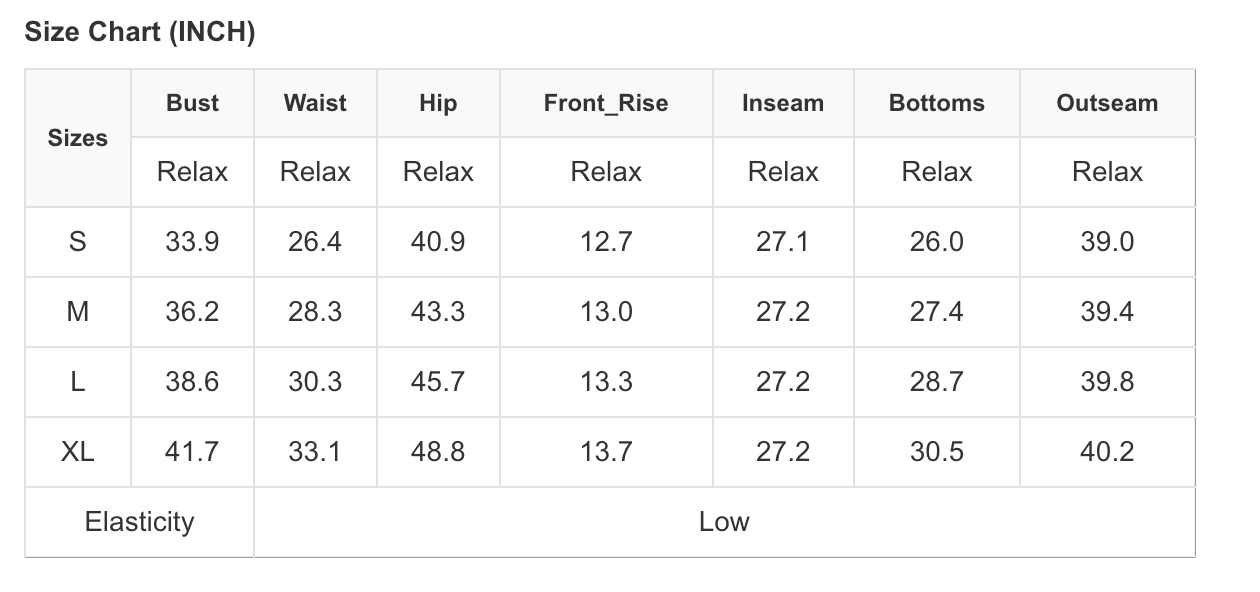Click the L size row label
Viewport: 1260px width, 592px height.
pyautogui.click(x=77, y=382)
